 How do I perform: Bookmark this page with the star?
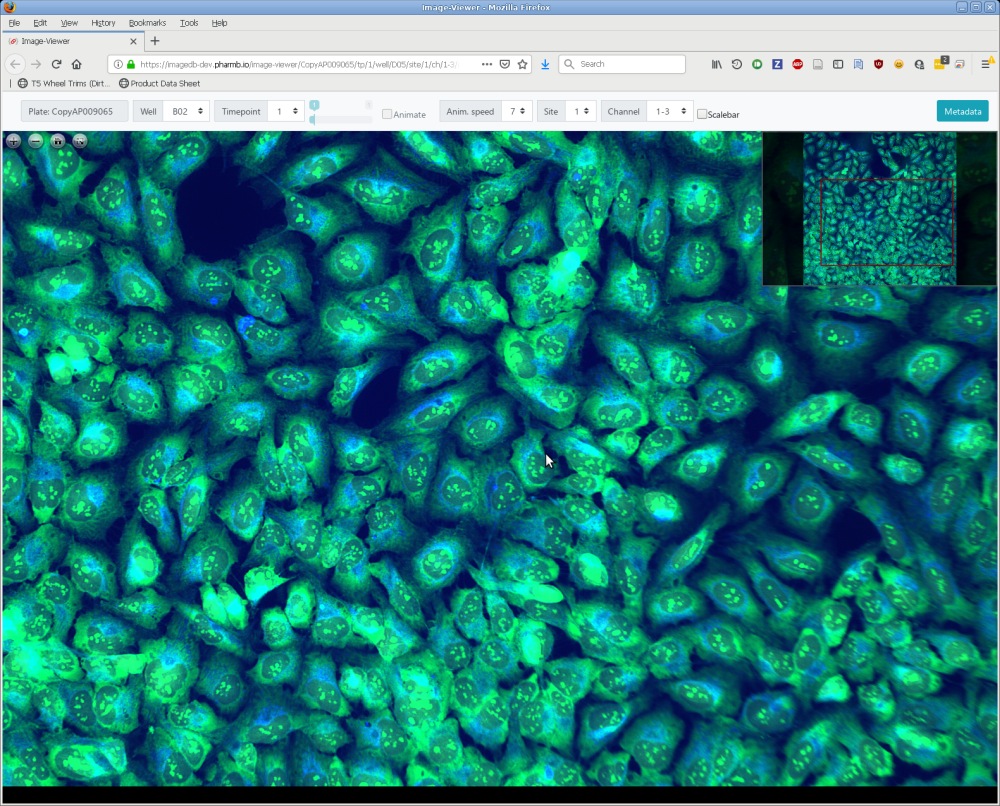pyautogui.click(x=522, y=64)
